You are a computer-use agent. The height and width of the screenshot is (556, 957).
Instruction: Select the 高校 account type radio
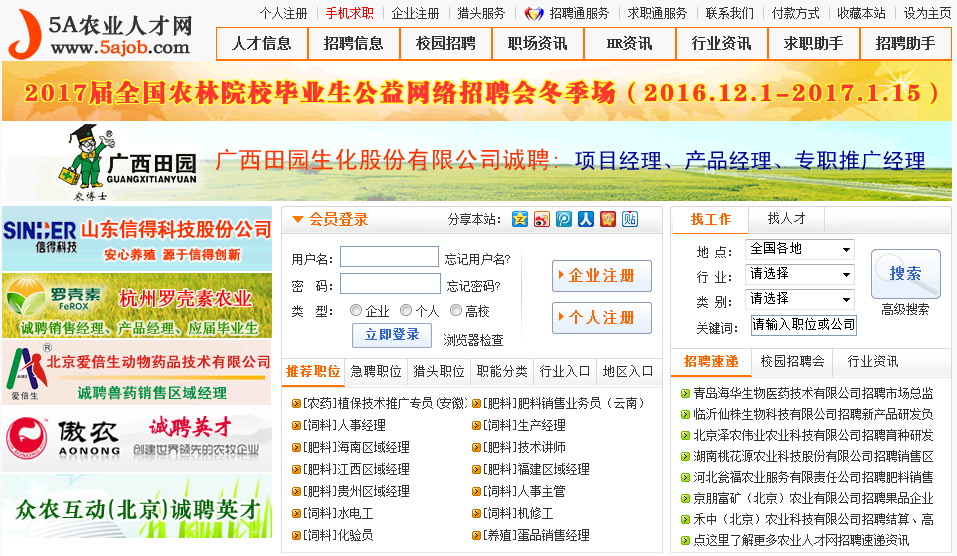(x=455, y=311)
